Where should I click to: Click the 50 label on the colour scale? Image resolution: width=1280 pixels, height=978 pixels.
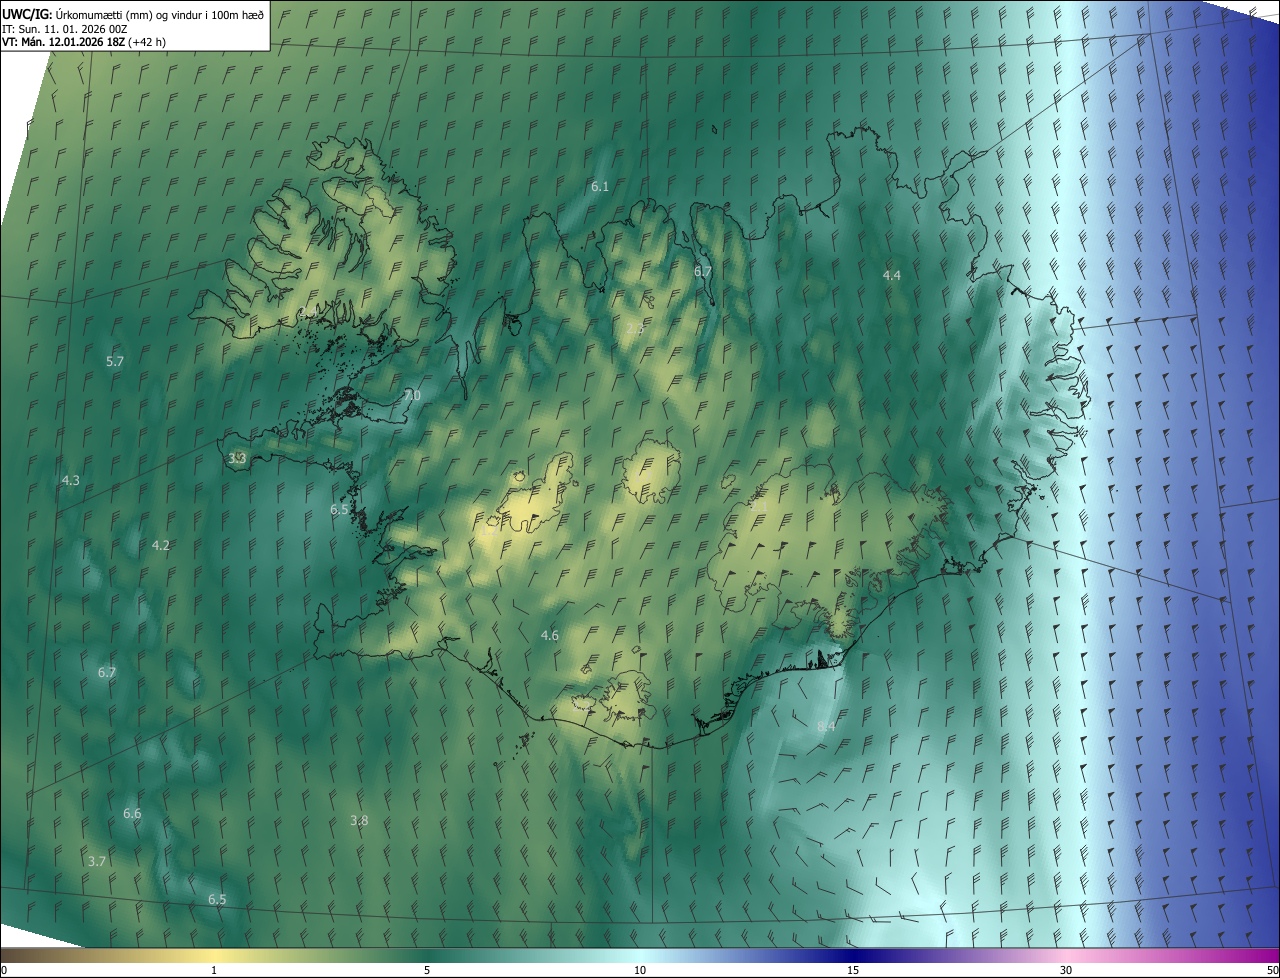(1272, 970)
